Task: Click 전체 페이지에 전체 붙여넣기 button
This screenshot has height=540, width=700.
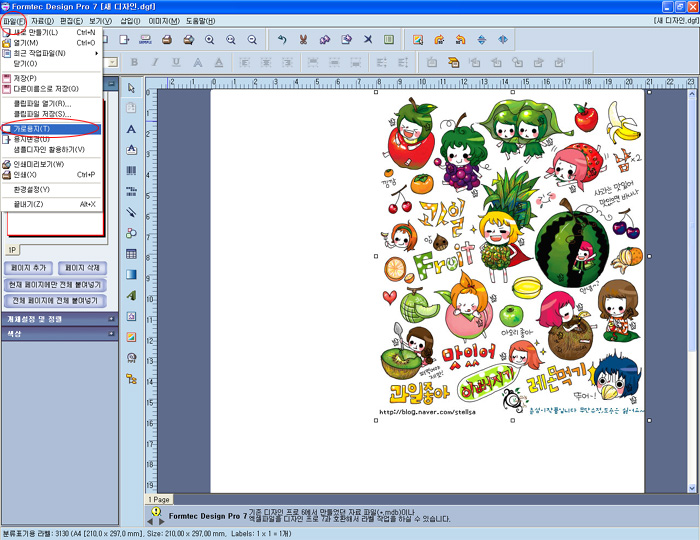Action: pos(55,301)
